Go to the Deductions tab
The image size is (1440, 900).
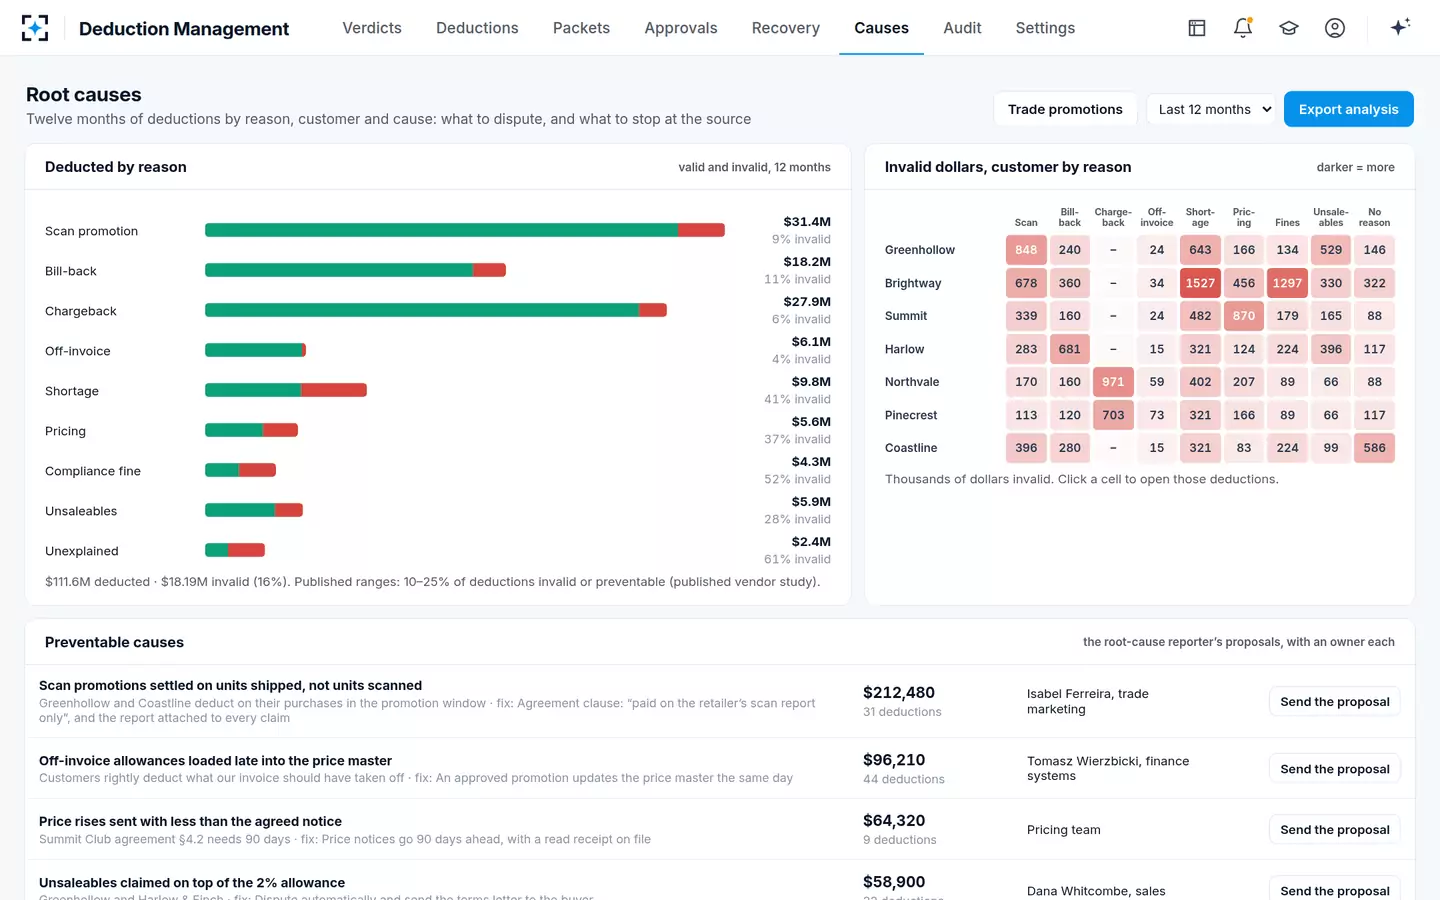pyautogui.click(x=477, y=28)
